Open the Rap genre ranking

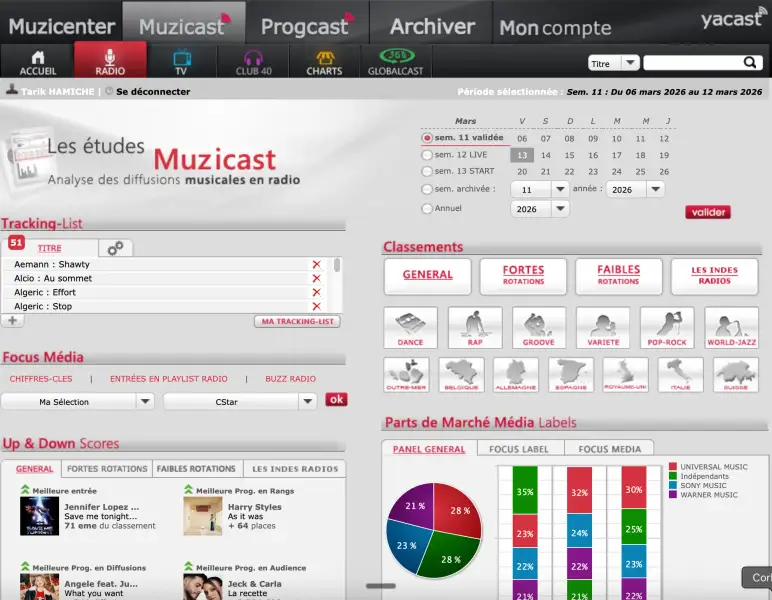coord(475,328)
